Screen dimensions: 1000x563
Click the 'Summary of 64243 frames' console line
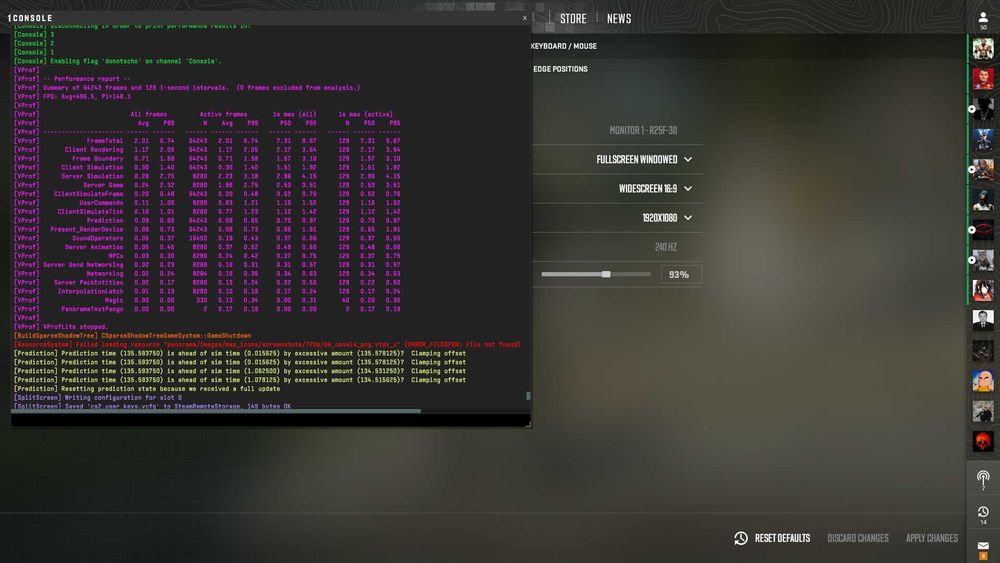pos(187,88)
